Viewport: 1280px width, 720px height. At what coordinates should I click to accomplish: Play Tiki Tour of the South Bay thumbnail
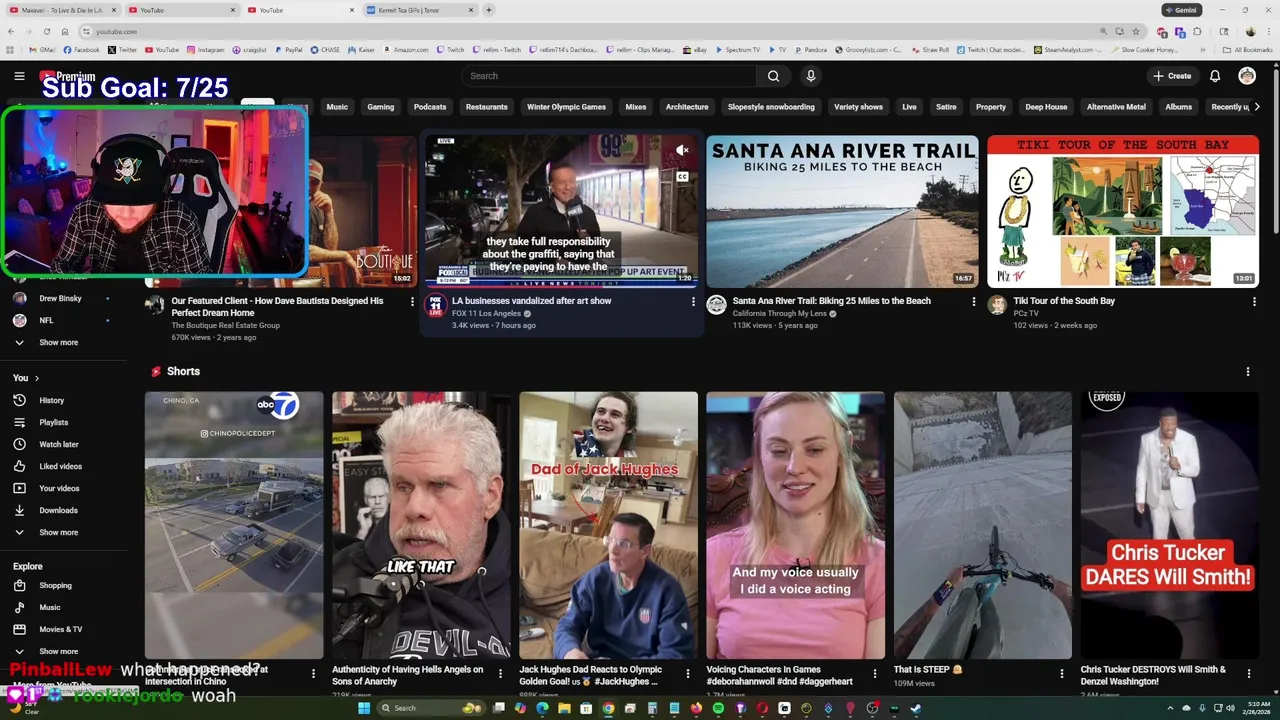1123,211
